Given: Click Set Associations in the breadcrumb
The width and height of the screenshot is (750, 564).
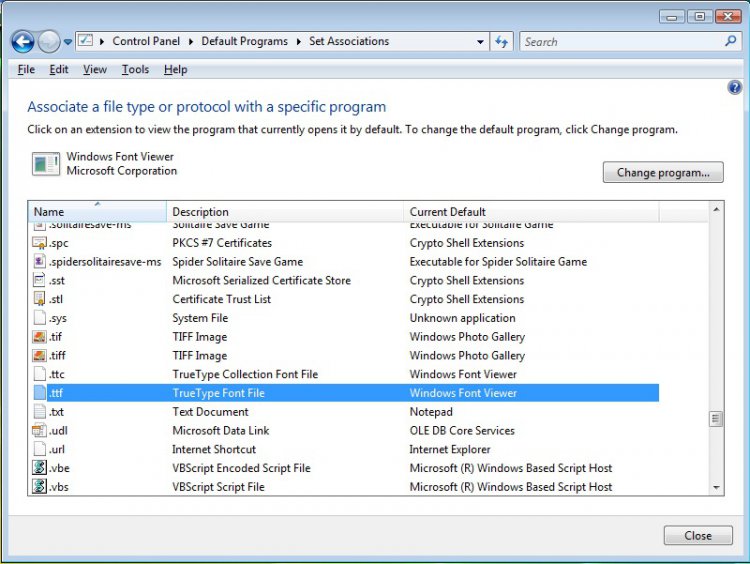Looking at the screenshot, I should (x=349, y=41).
